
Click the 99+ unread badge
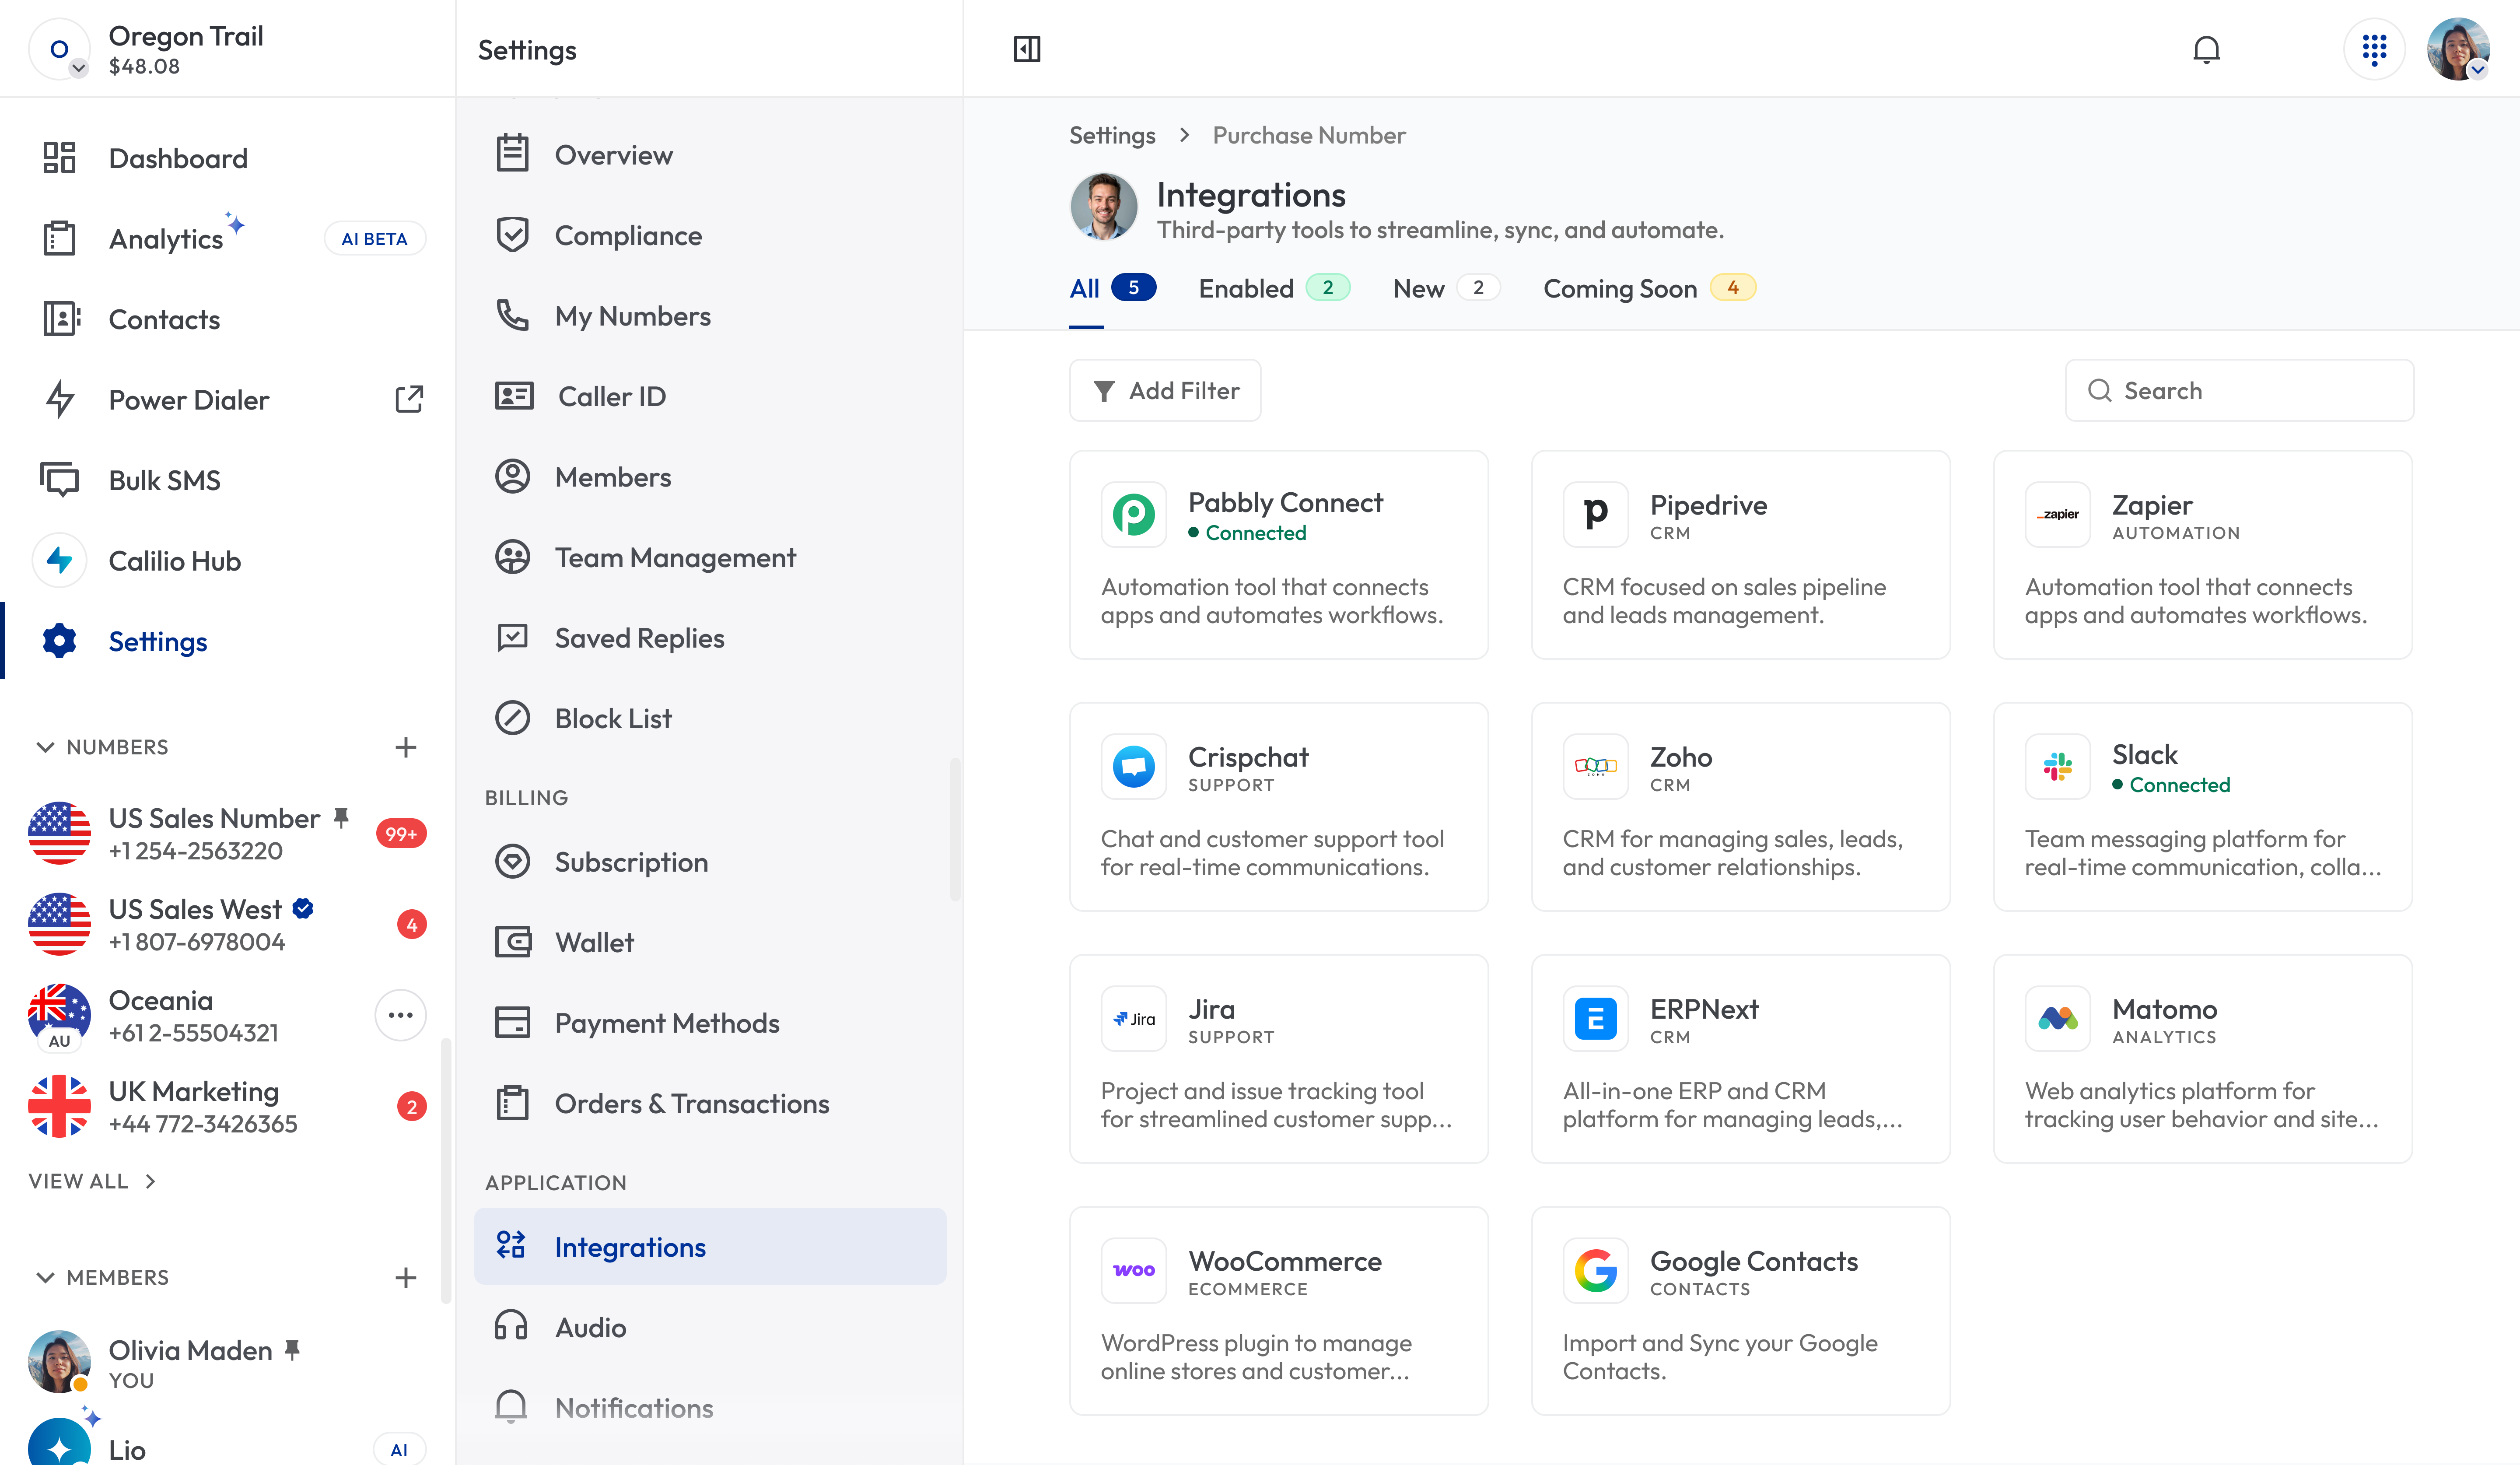click(401, 833)
